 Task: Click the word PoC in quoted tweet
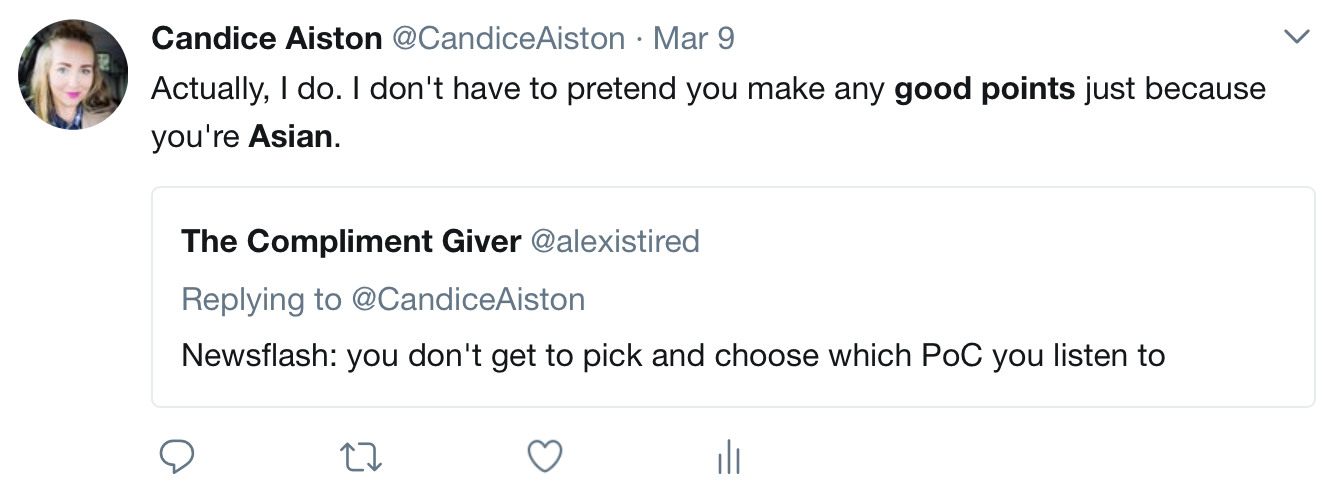[x=951, y=355]
